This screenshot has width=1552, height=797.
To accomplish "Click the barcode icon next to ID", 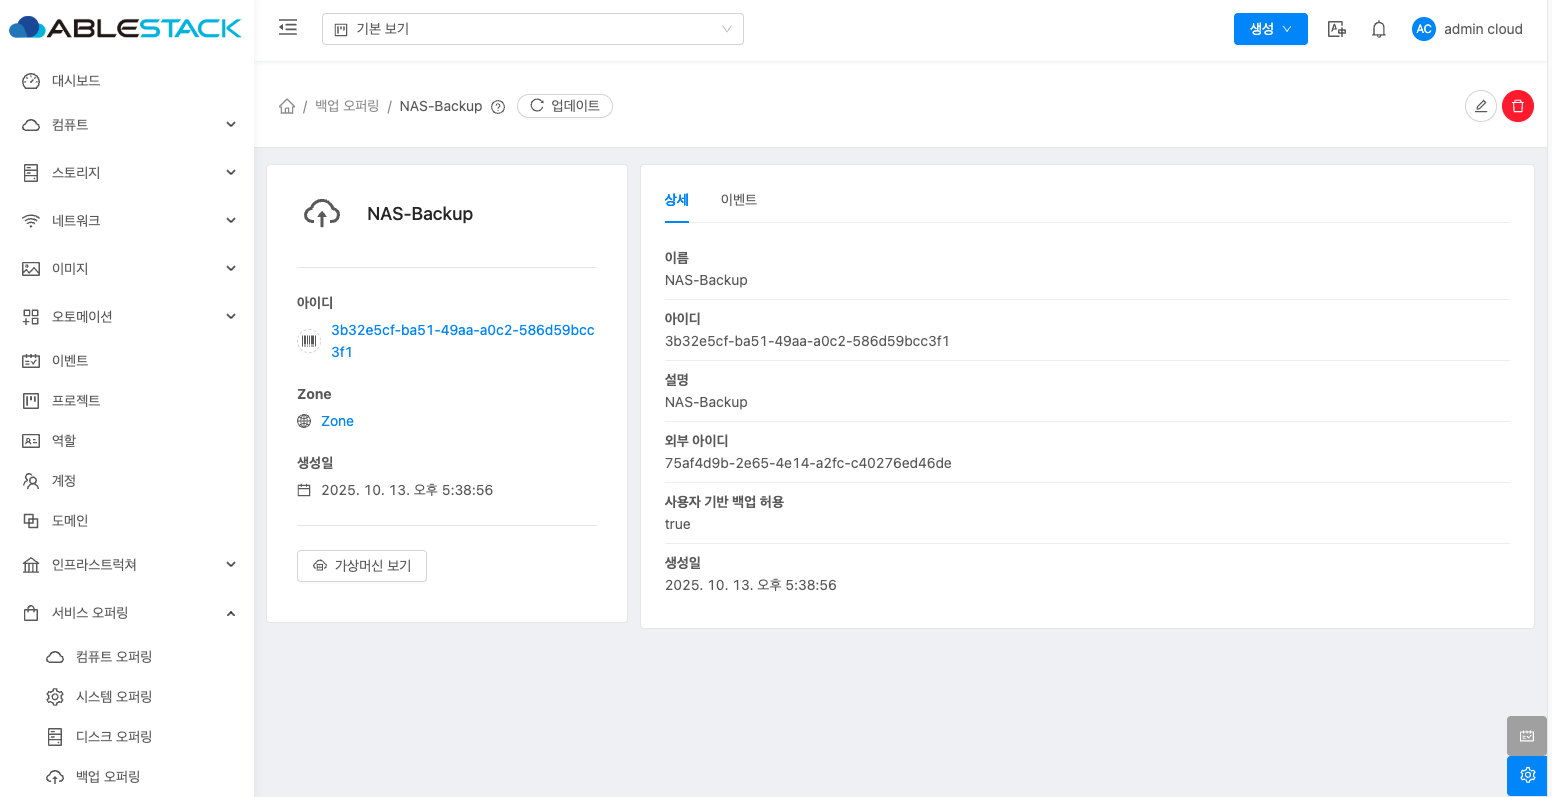I will tap(309, 341).
